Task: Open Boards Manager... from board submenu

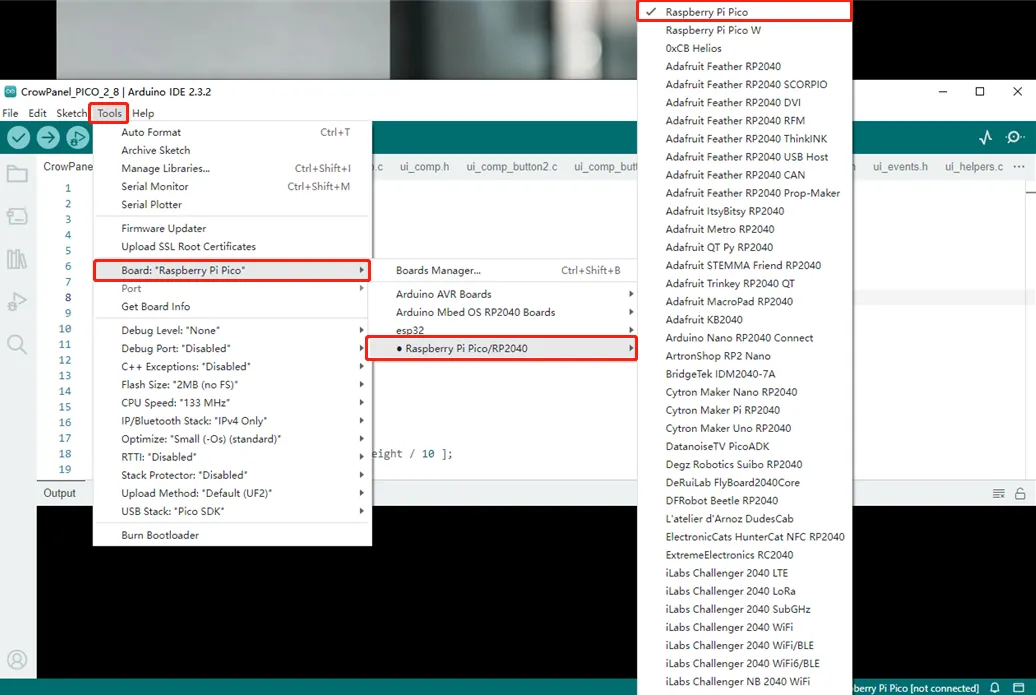Action: [505, 270]
